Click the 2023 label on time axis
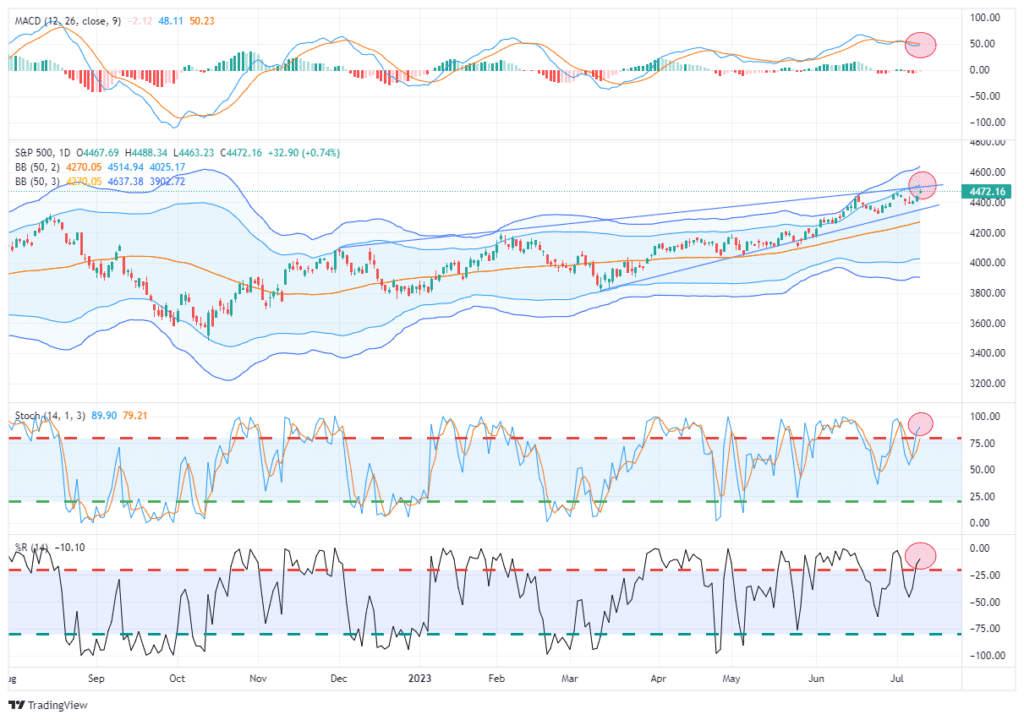The height and width of the screenshot is (720, 1024). (x=420, y=679)
